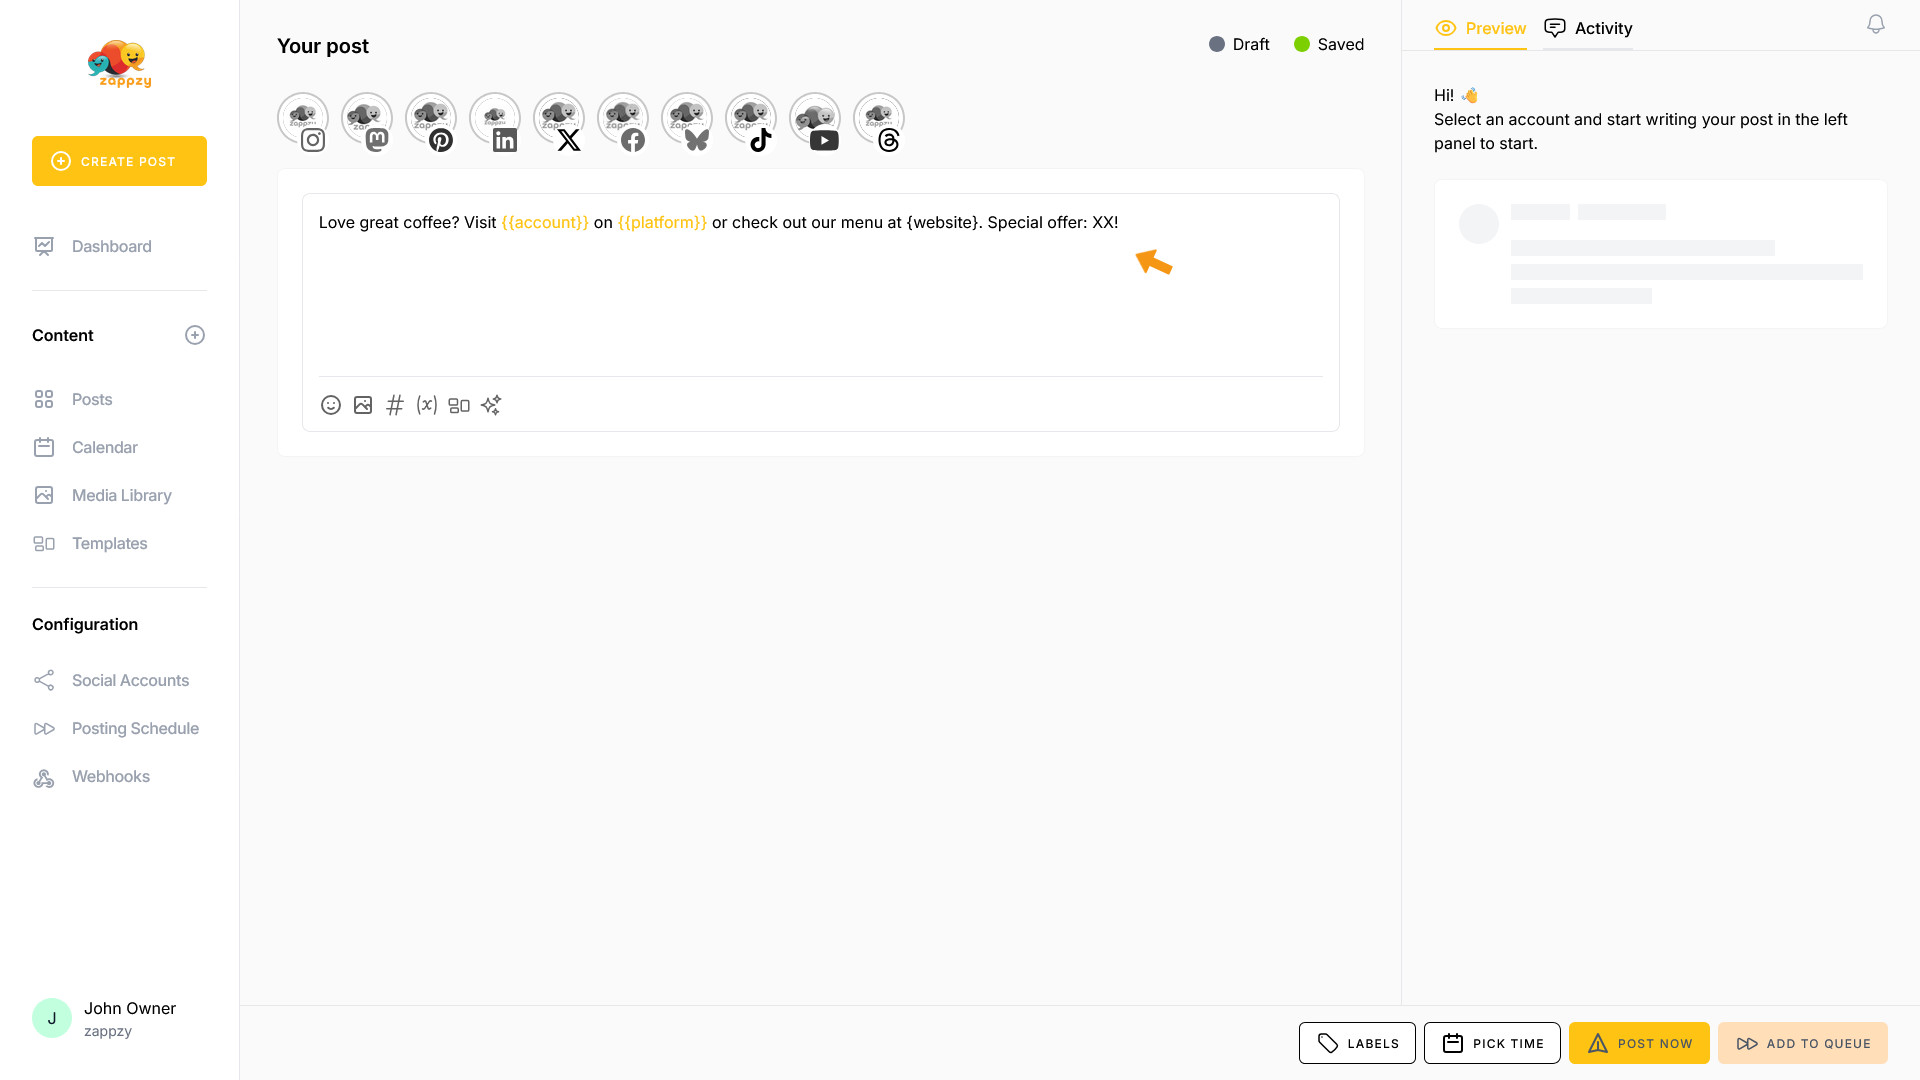Click the AI sparkle assistant icon
Screen dimensions: 1920x1080
click(x=491, y=405)
